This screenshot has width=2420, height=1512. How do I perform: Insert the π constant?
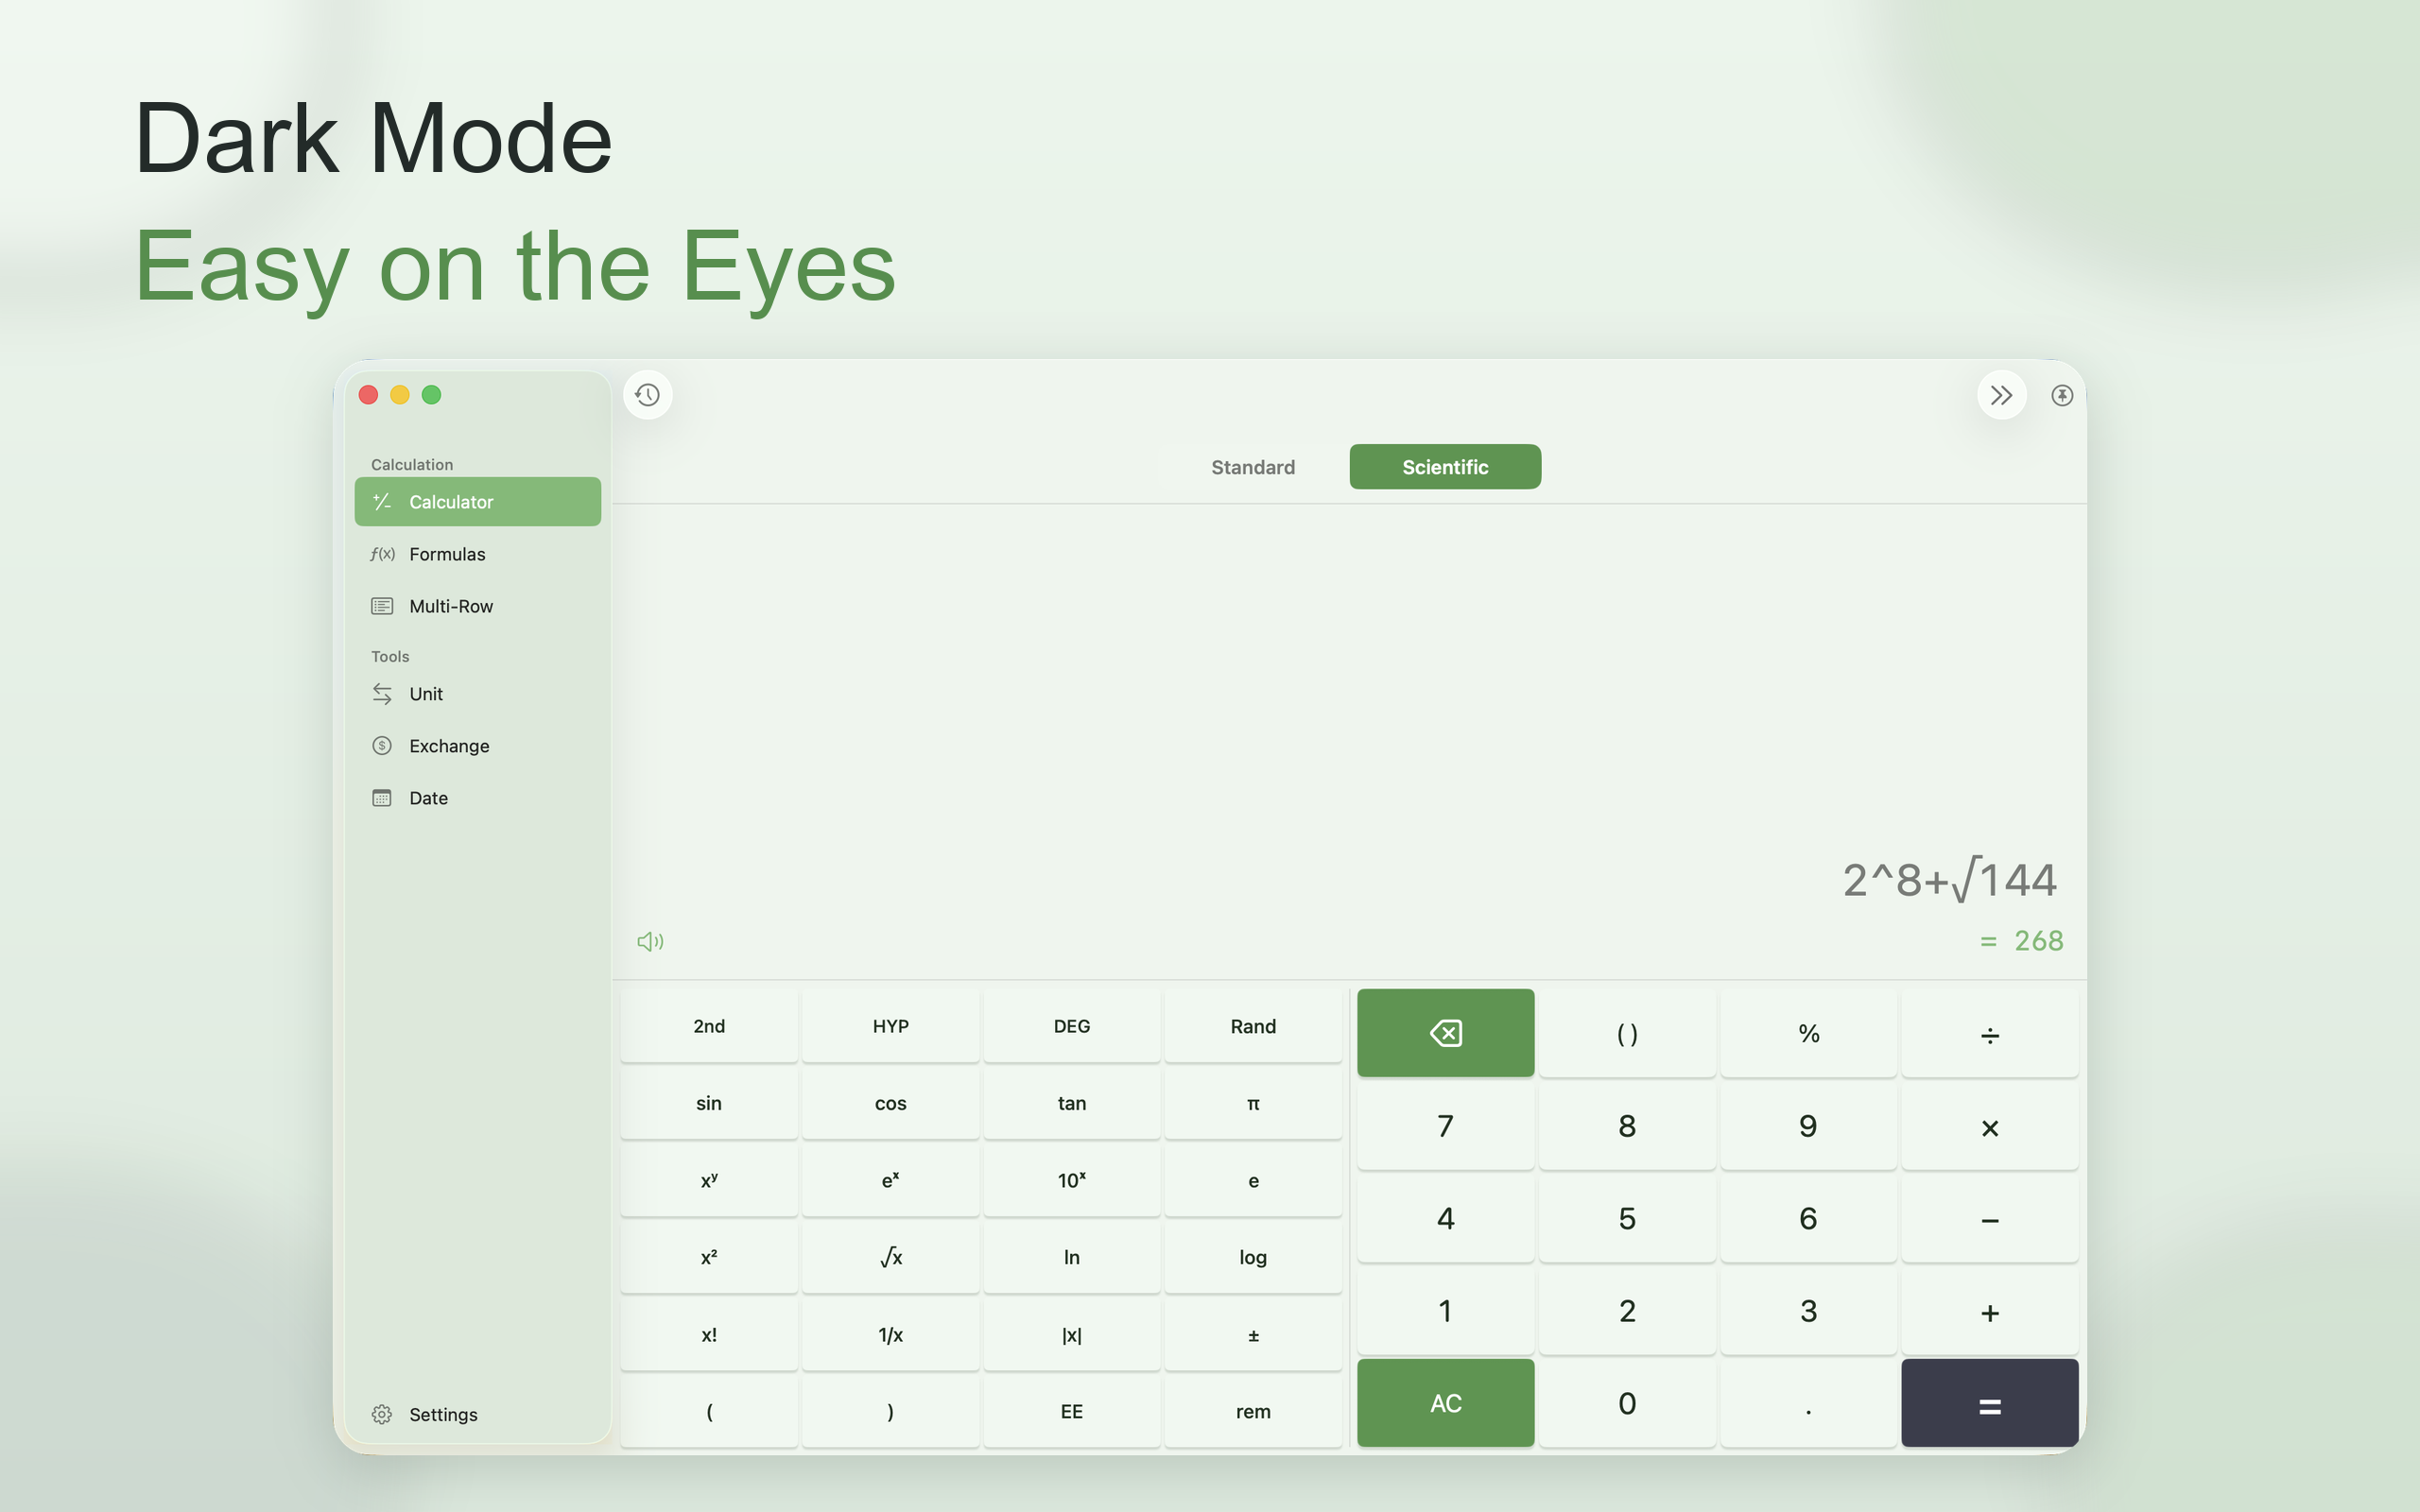pos(1253,1103)
